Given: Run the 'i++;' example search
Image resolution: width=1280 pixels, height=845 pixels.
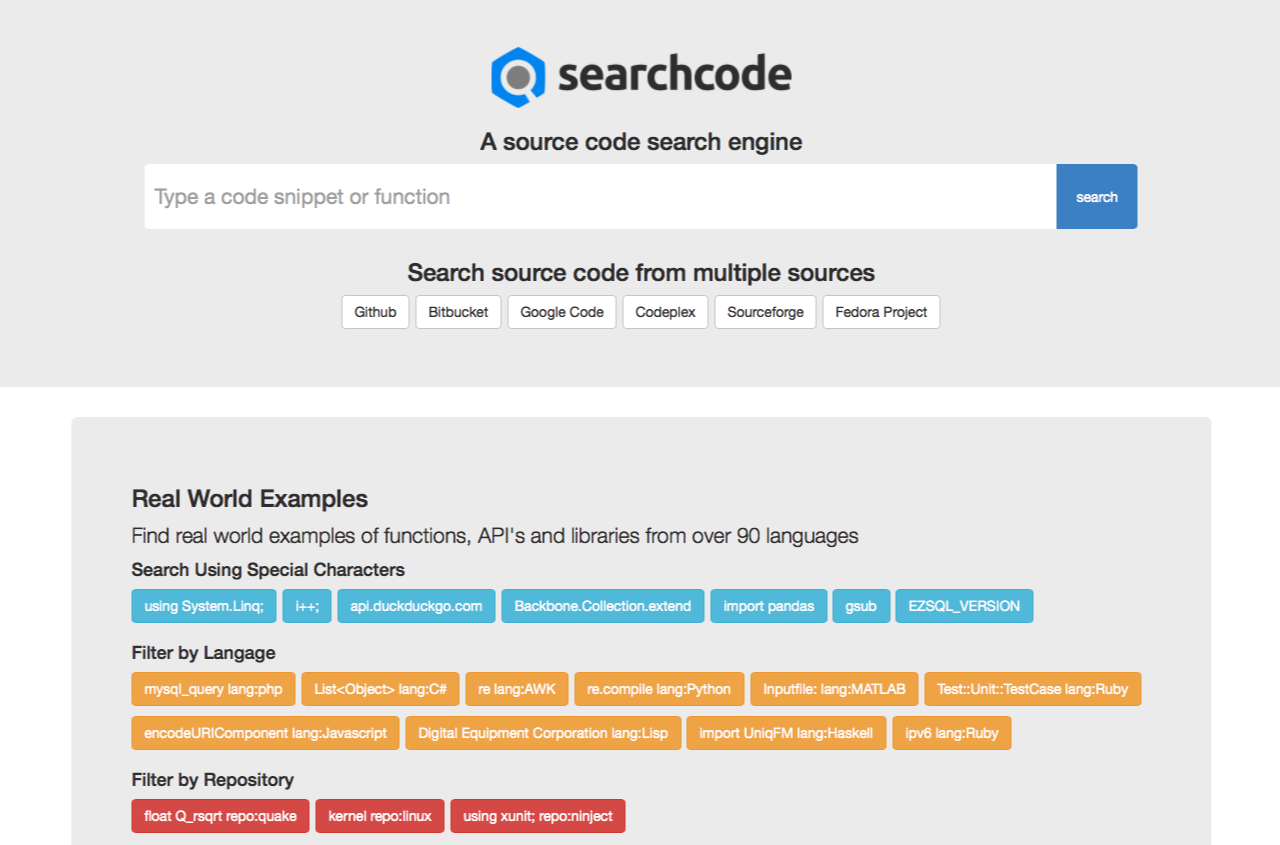Looking at the screenshot, I should (307, 606).
